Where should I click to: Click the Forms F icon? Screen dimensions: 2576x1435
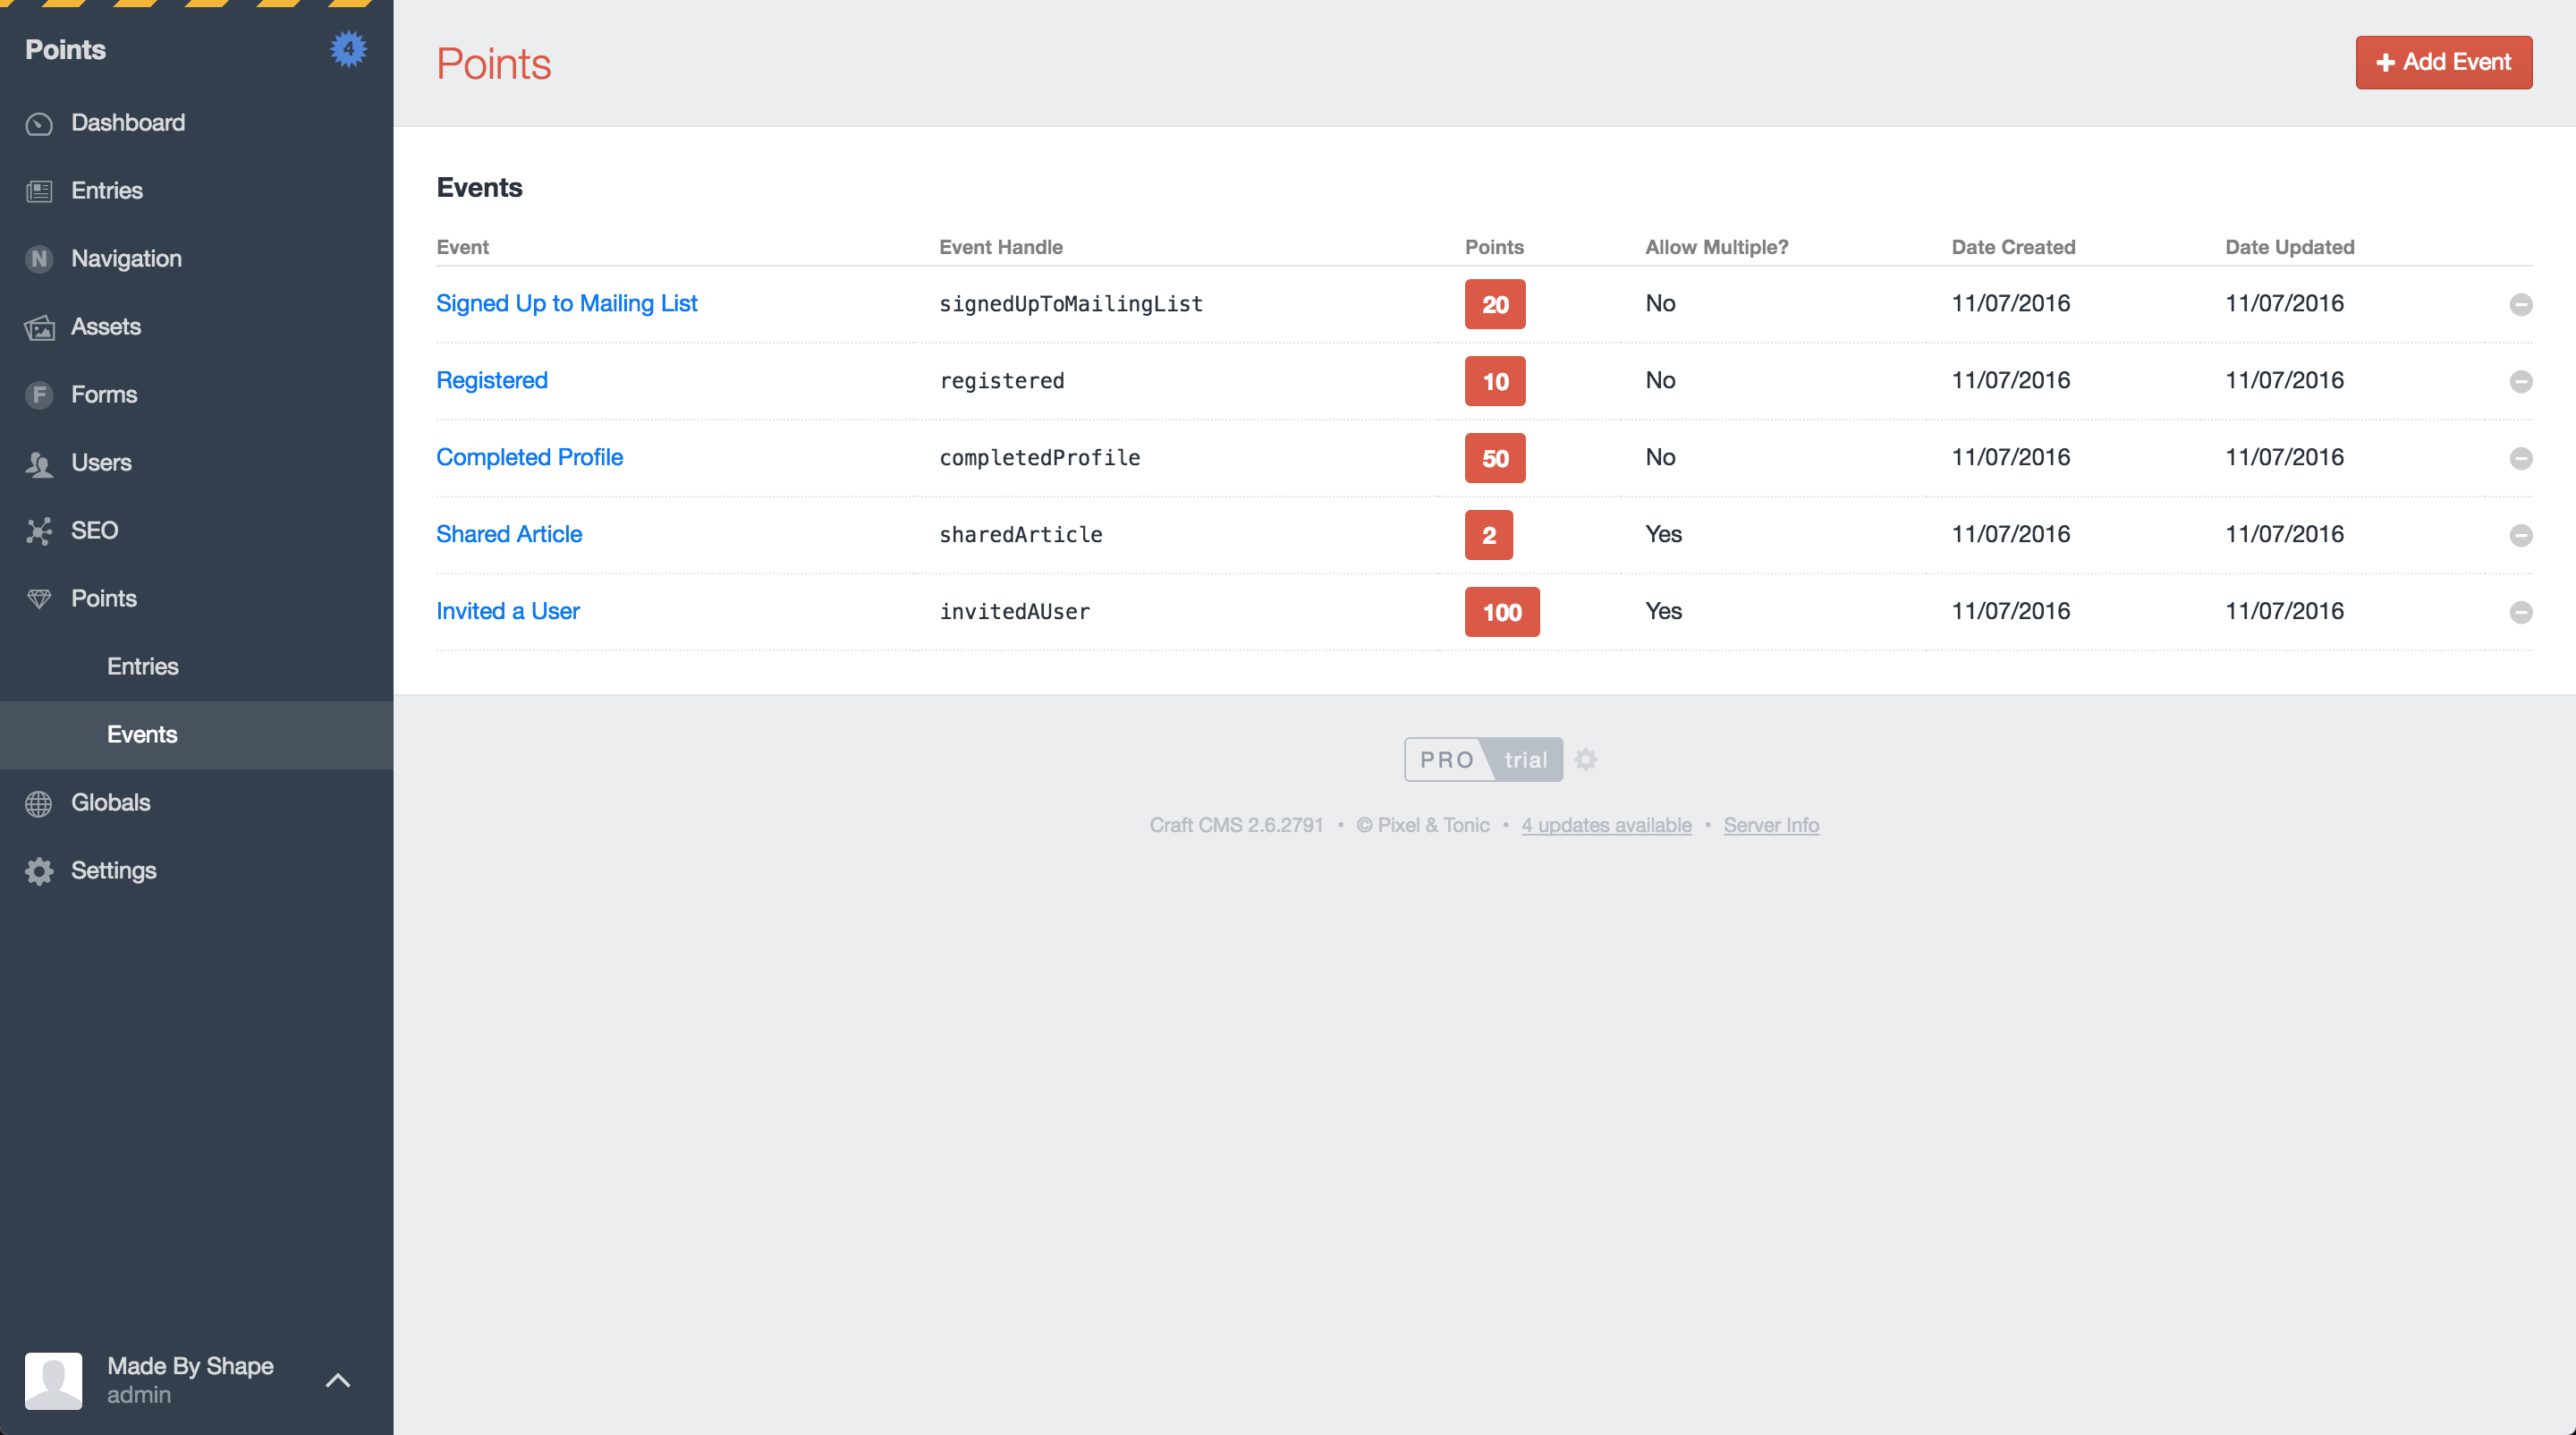(x=39, y=395)
